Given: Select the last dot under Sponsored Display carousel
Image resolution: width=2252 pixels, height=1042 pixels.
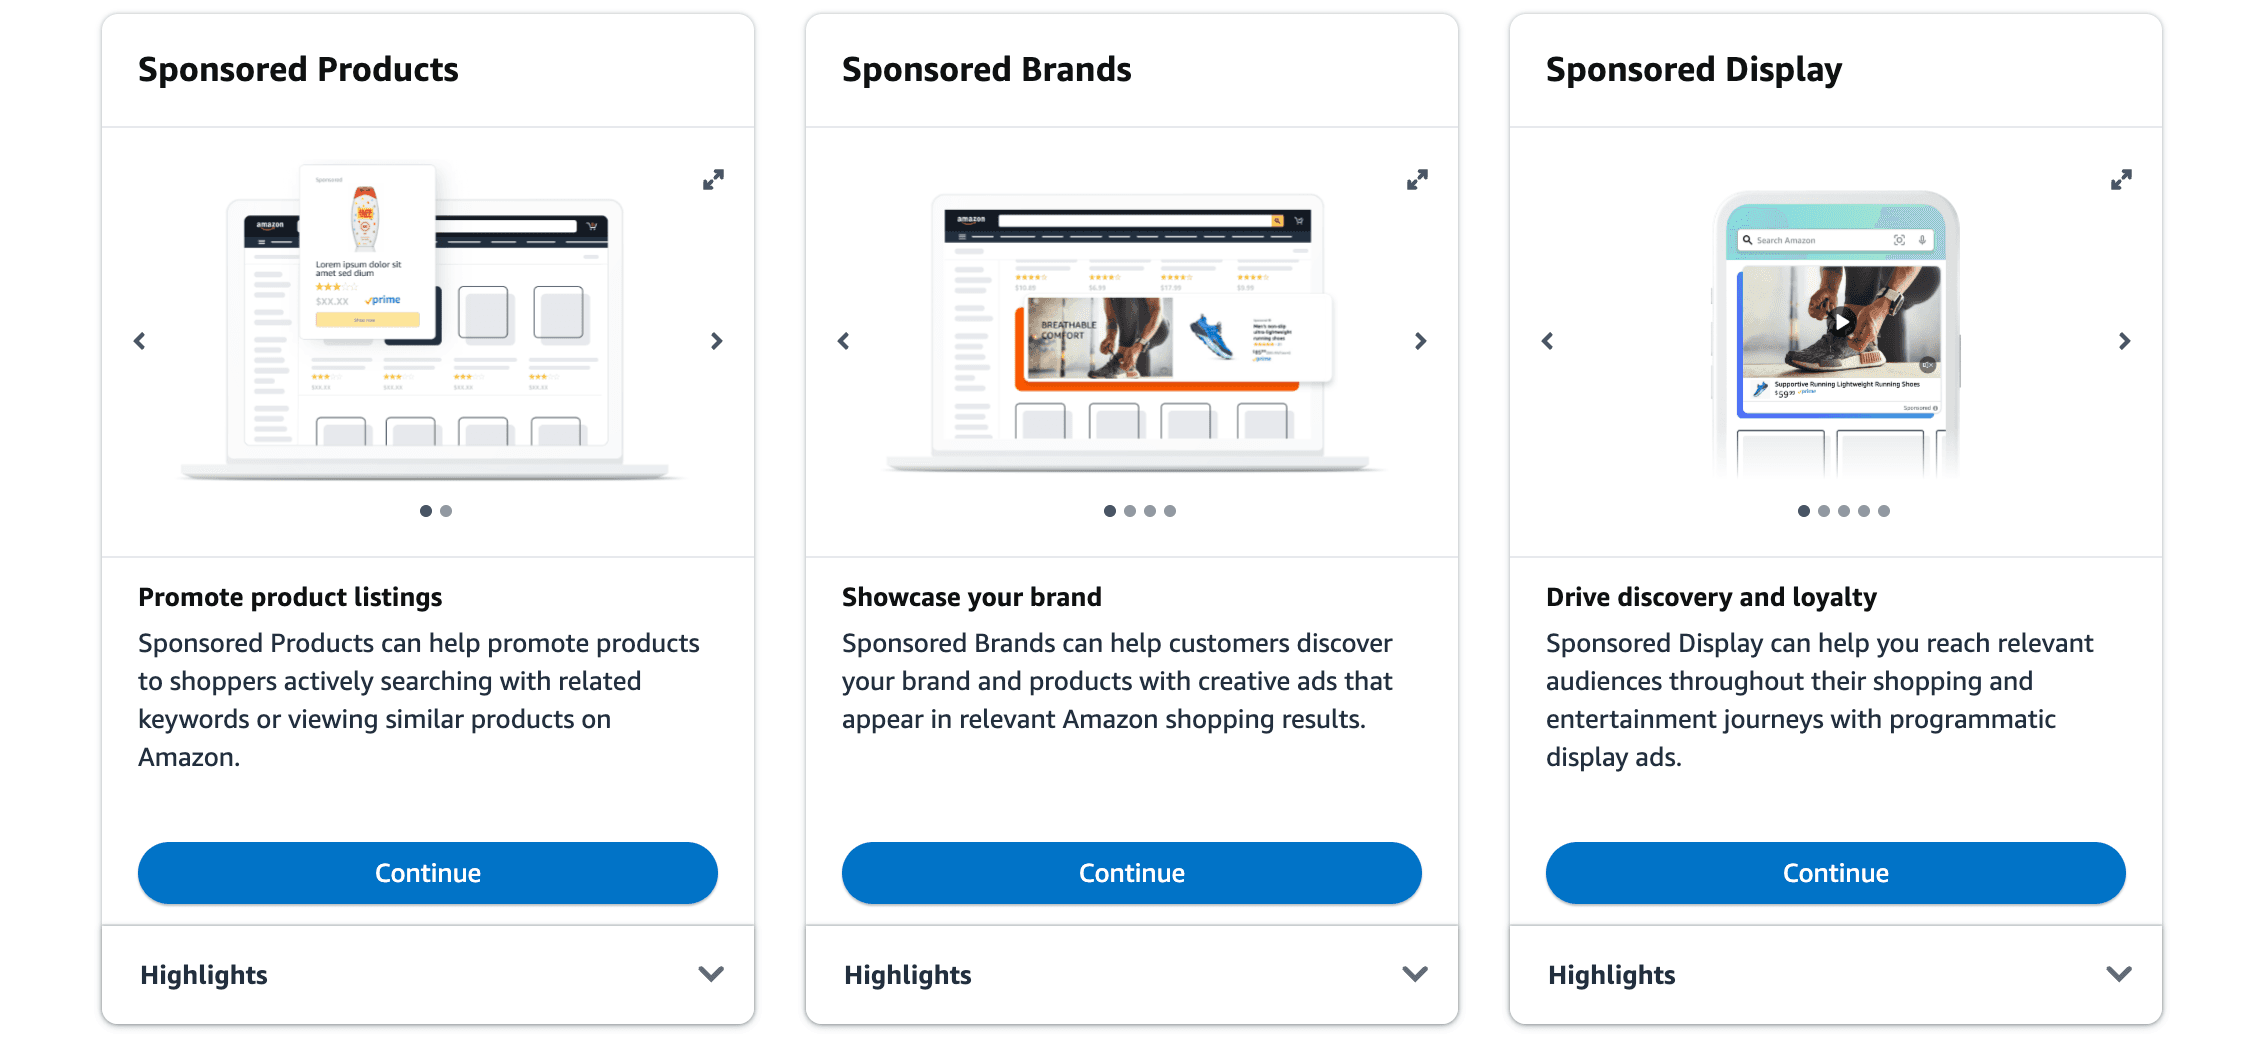Looking at the screenshot, I should [x=1884, y=511].
